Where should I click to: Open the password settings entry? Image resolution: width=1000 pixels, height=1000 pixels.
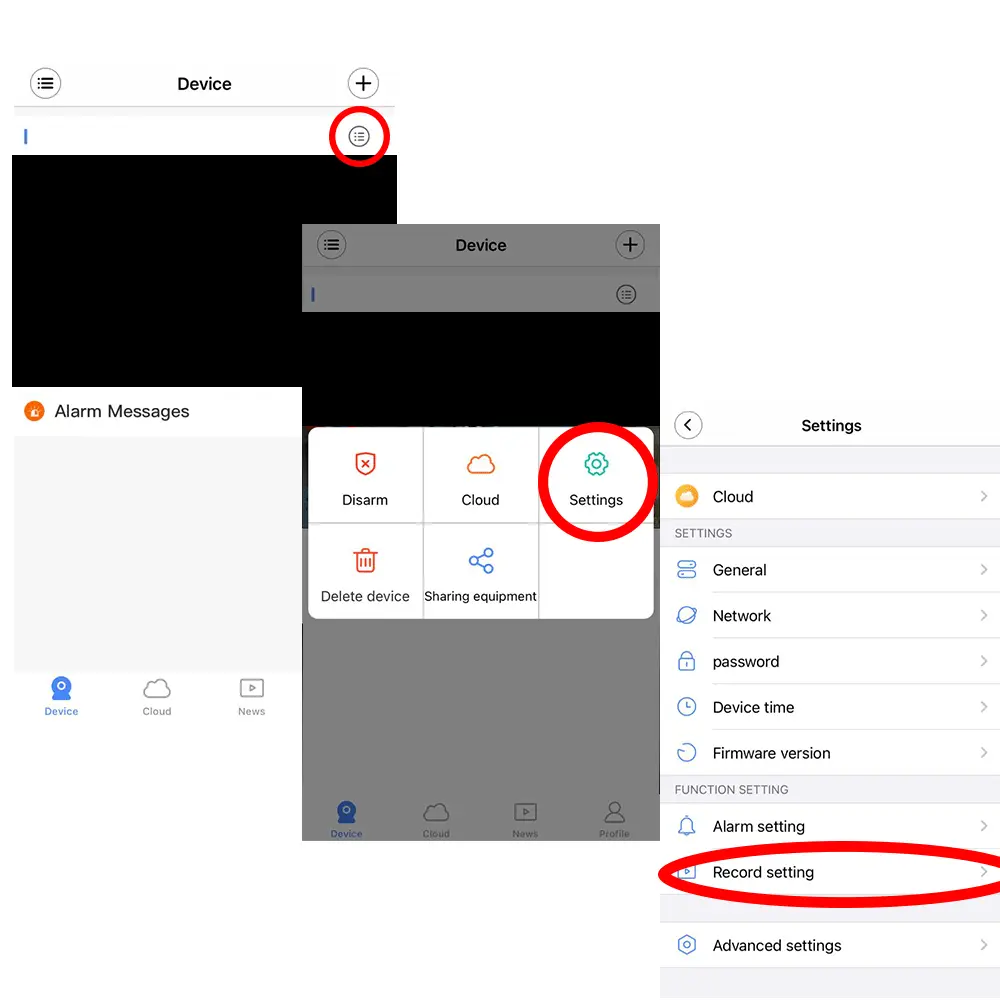point(830,661)
